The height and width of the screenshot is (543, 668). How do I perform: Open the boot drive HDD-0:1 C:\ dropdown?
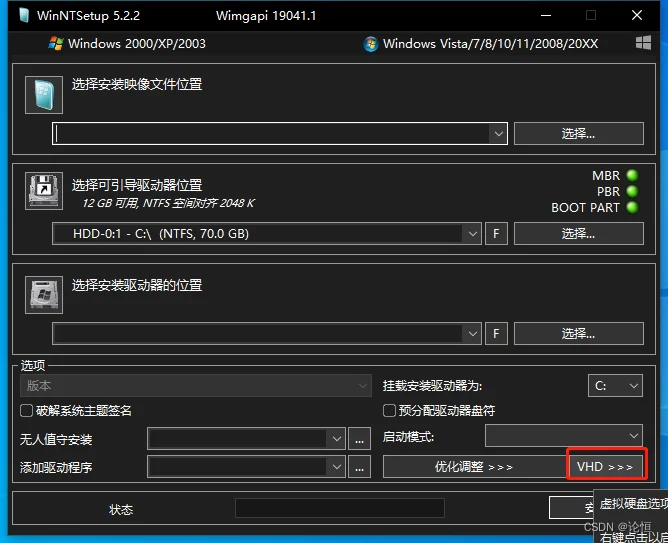tap(472, 233)
